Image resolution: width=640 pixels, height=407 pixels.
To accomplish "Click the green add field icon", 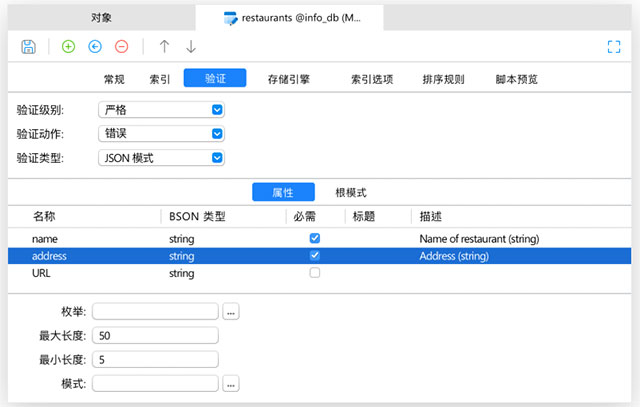I will coord(69,47).
